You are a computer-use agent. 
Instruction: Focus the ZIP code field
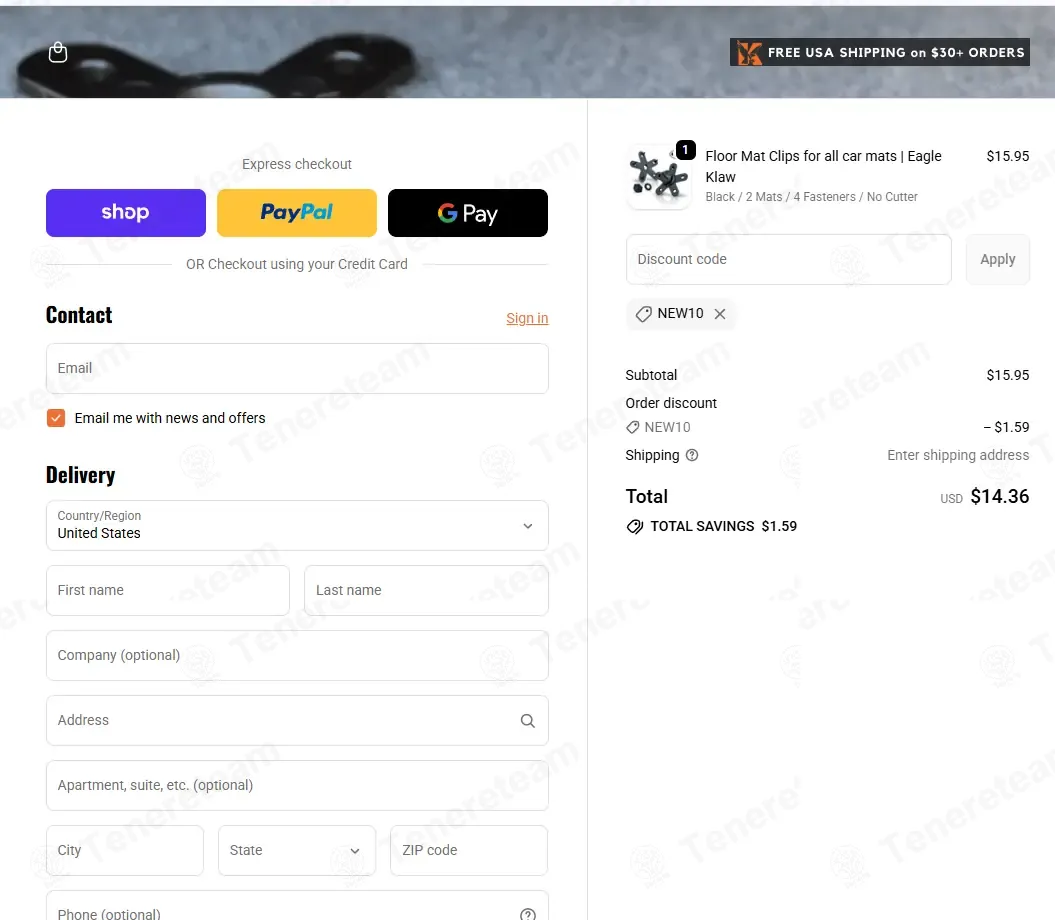point(469,851)
